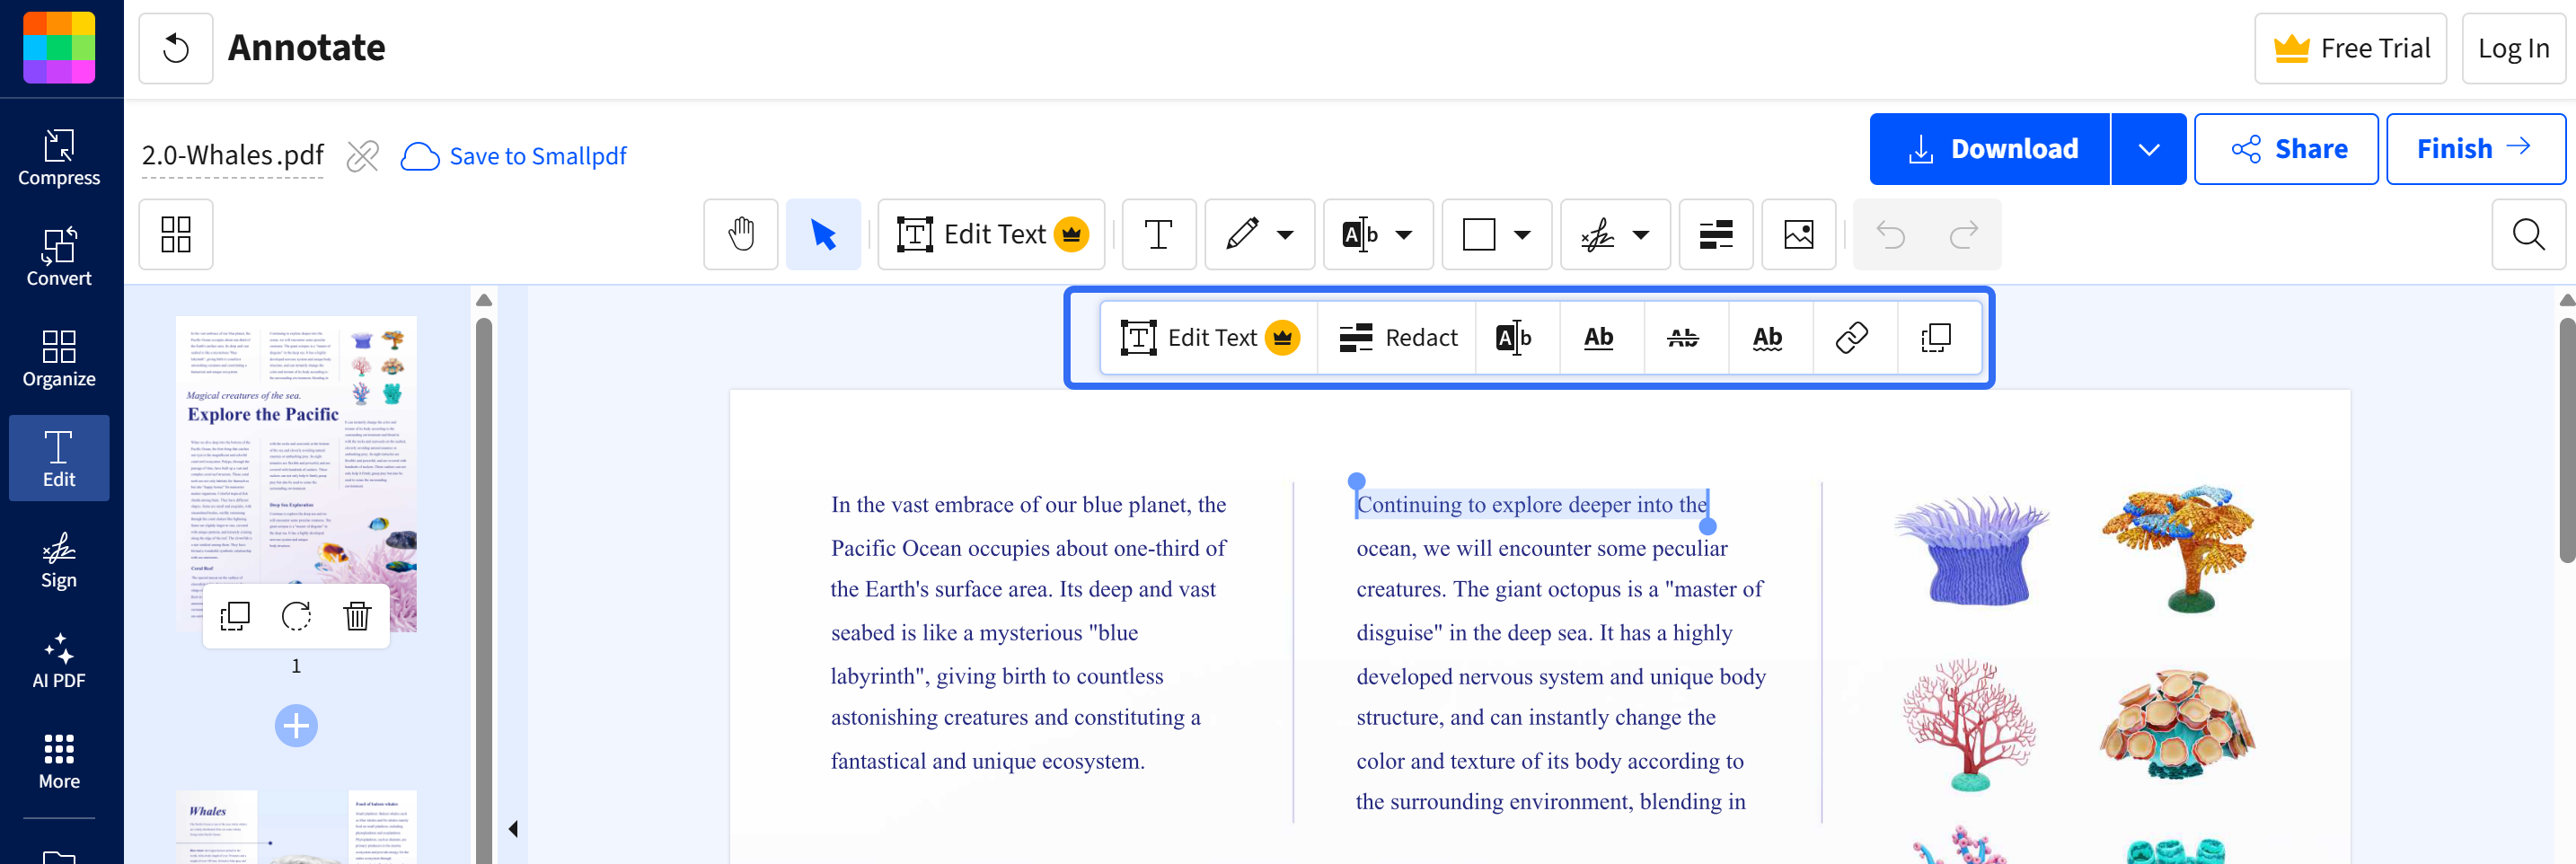Click the unlinked chain icon beside filename
Viewport: 2576px width, 864px height.
coord(362,156)
